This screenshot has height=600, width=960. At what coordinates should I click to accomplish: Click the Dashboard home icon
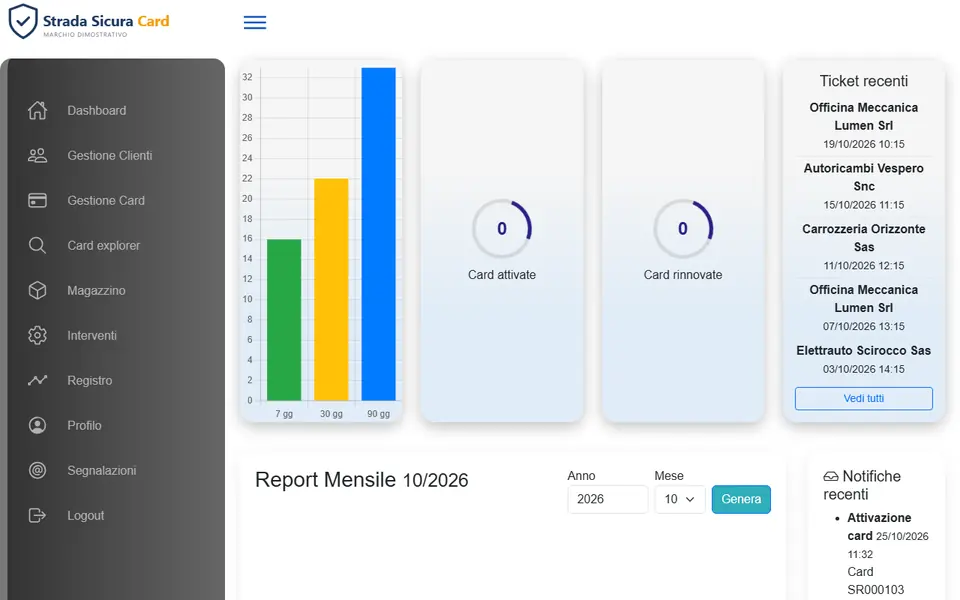[37, 110]
